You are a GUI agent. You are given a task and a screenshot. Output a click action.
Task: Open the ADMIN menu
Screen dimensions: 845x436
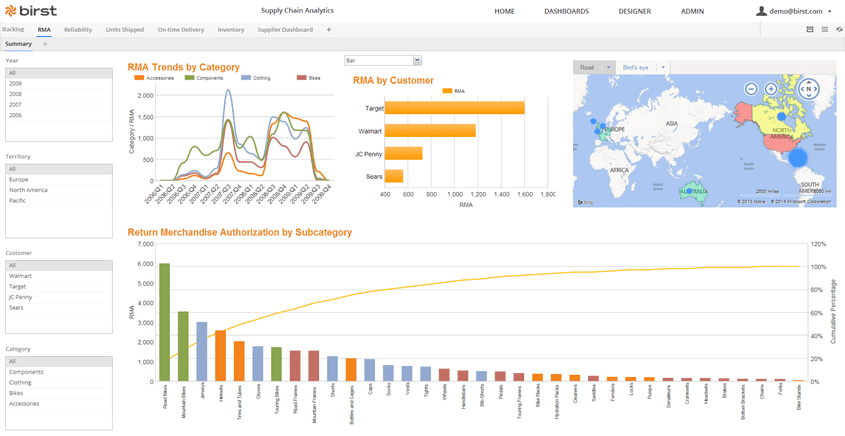692,11
